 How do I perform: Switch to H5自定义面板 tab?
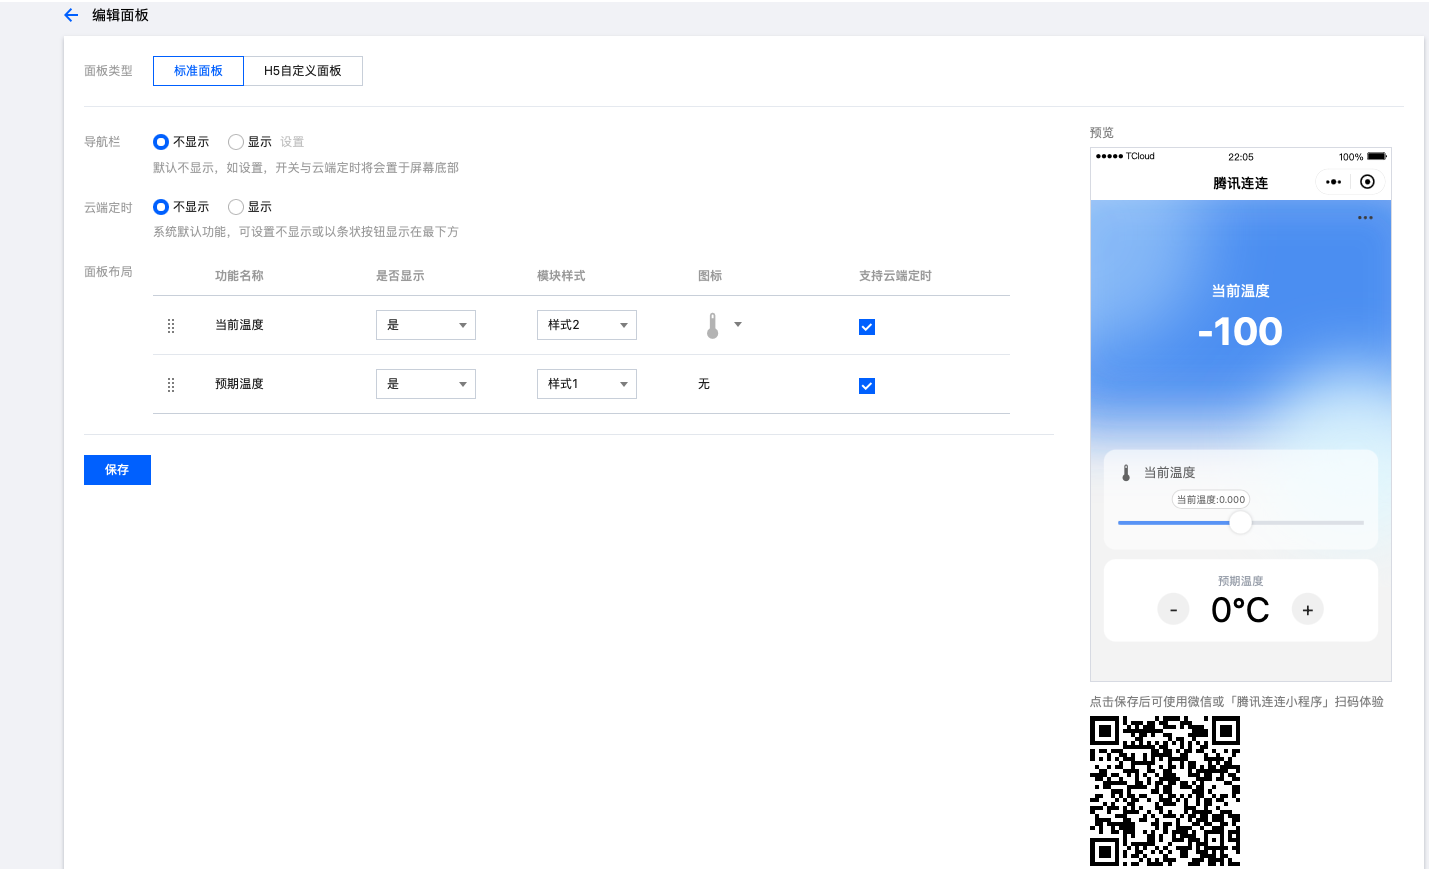point(303,71)
